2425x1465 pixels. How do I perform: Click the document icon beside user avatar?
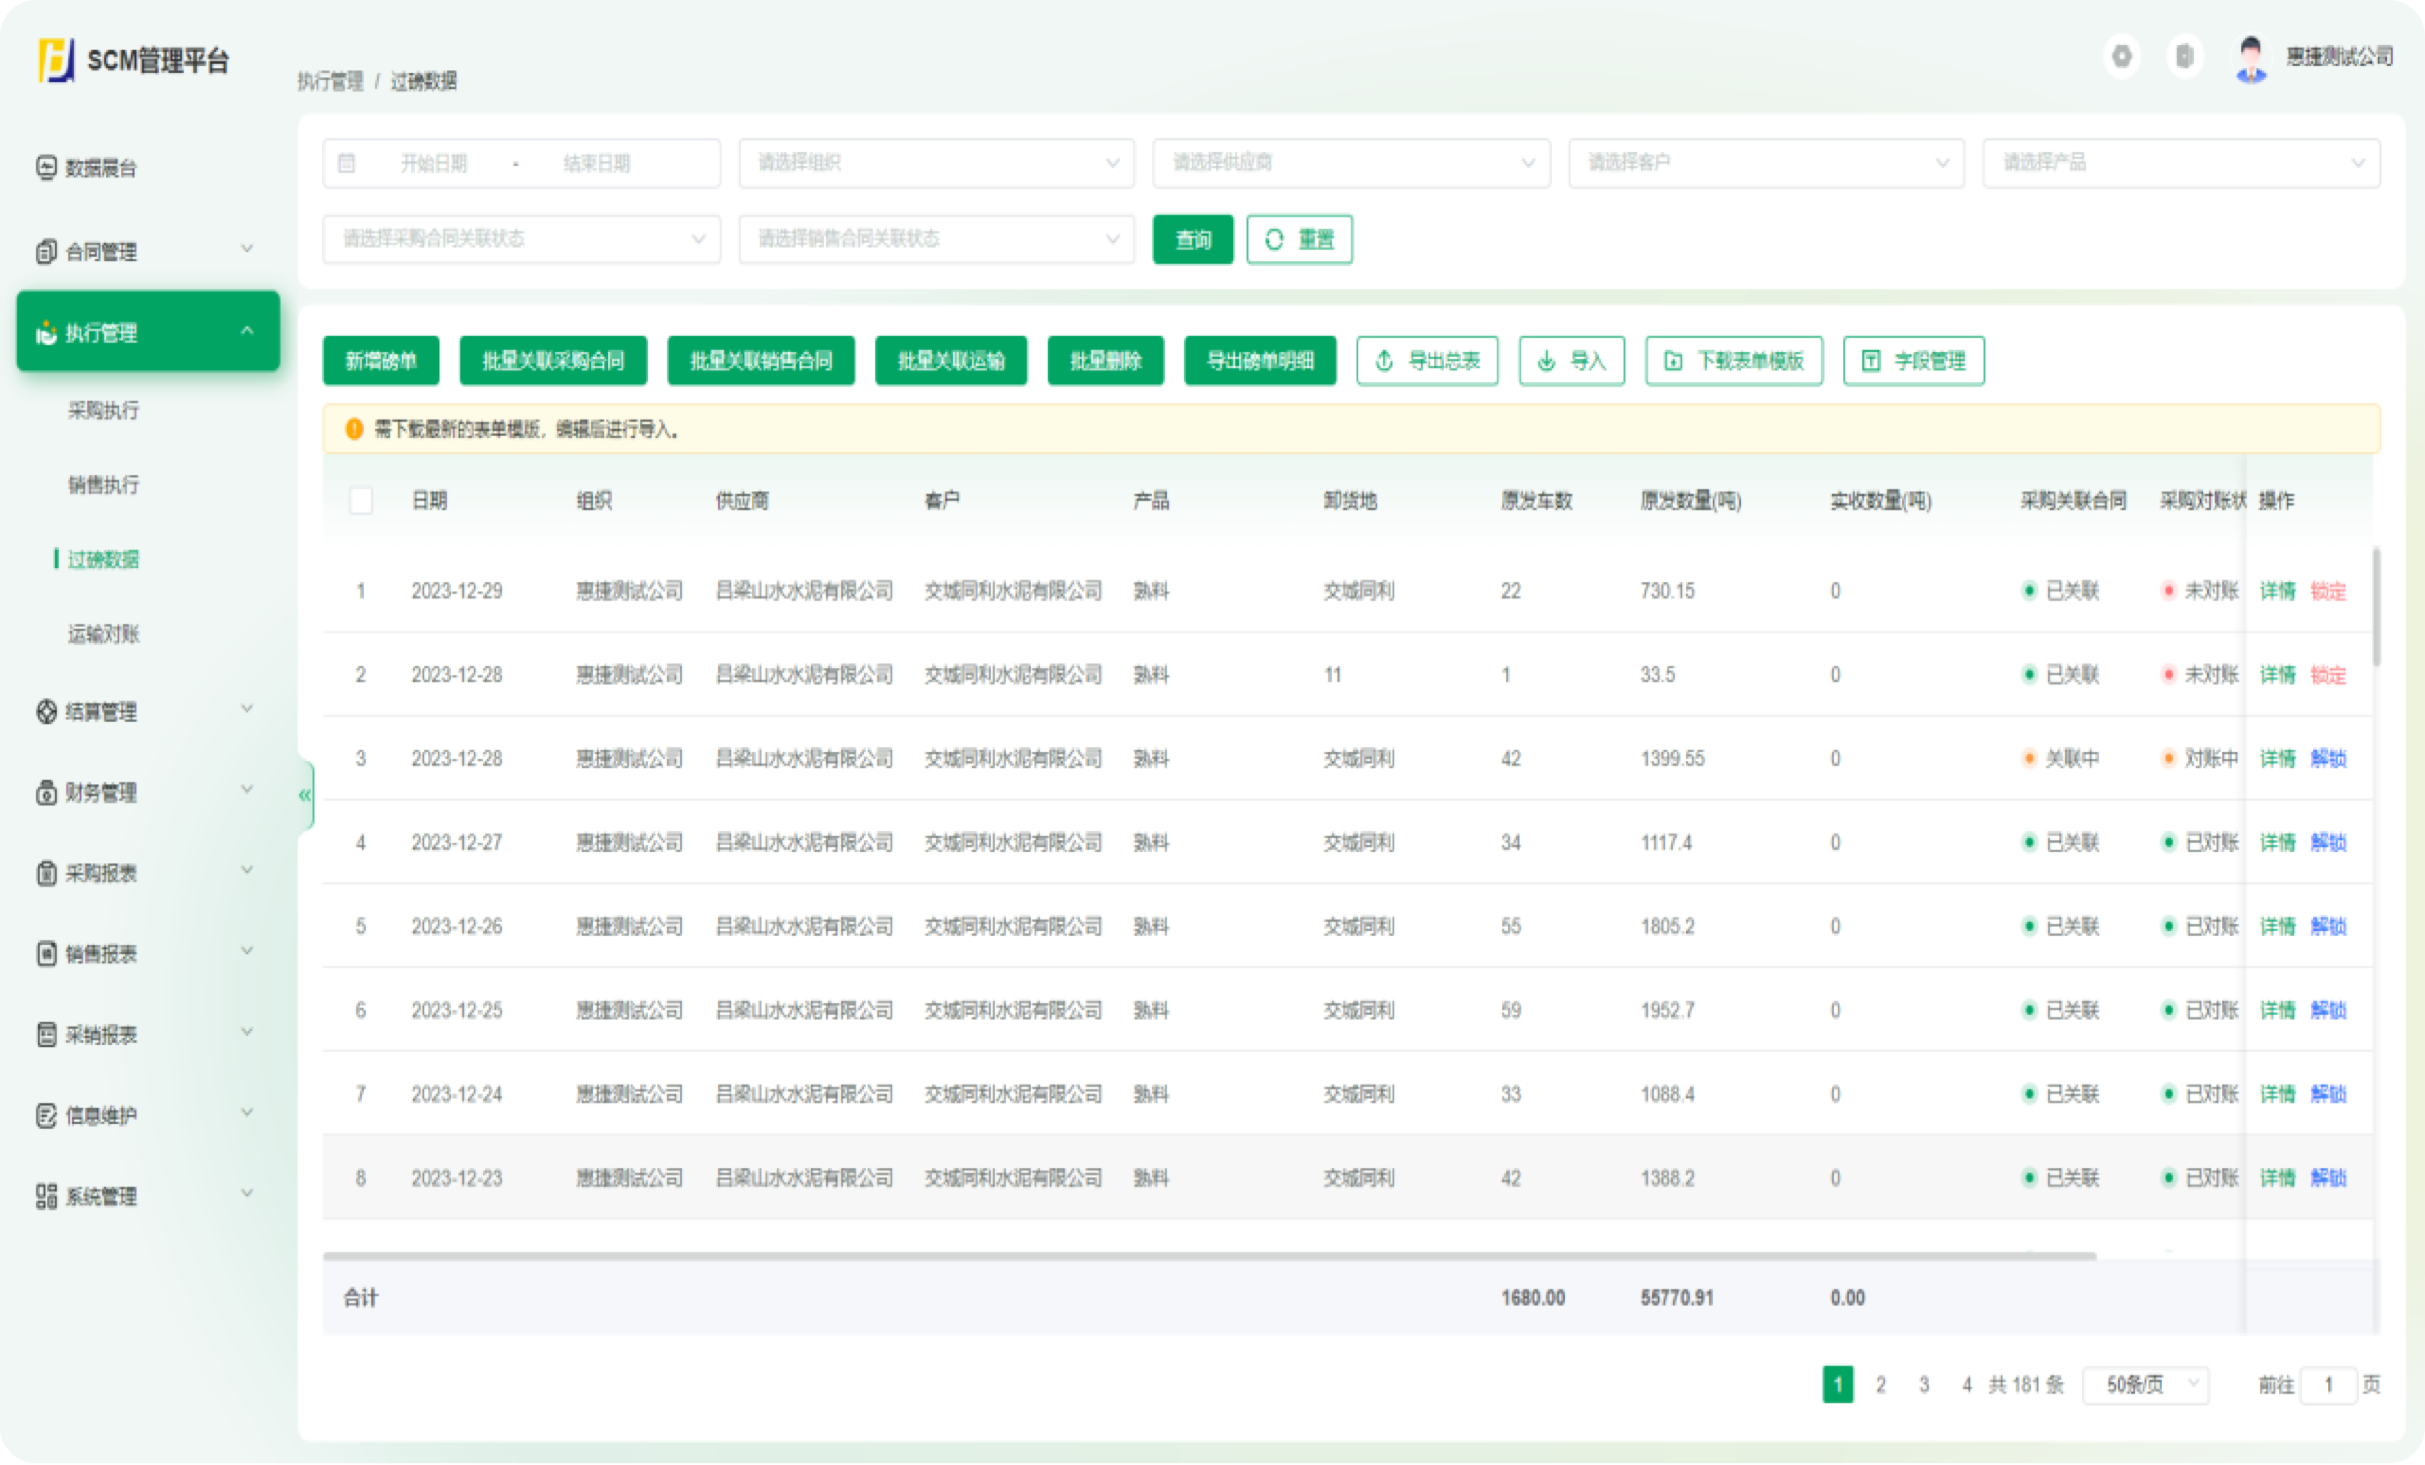[x=2185, y=56]
